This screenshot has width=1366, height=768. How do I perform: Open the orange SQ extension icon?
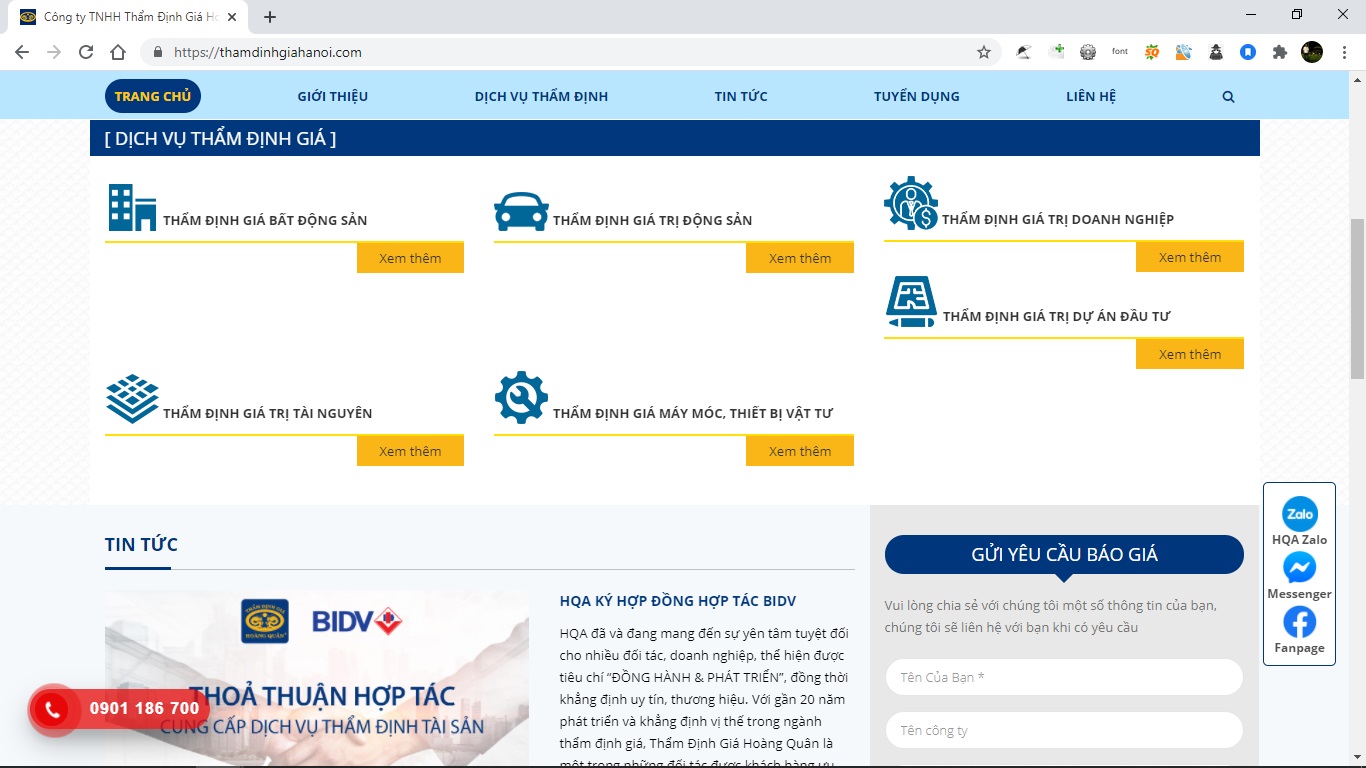click(x=1152, y=52)
